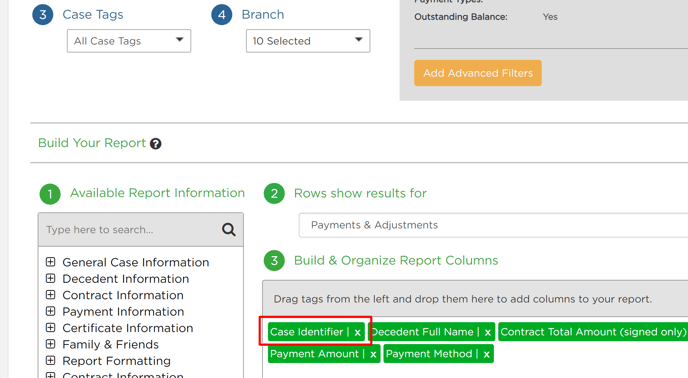Click the Available Report Information heading
The image size is (688, 378).
(158, 193)
